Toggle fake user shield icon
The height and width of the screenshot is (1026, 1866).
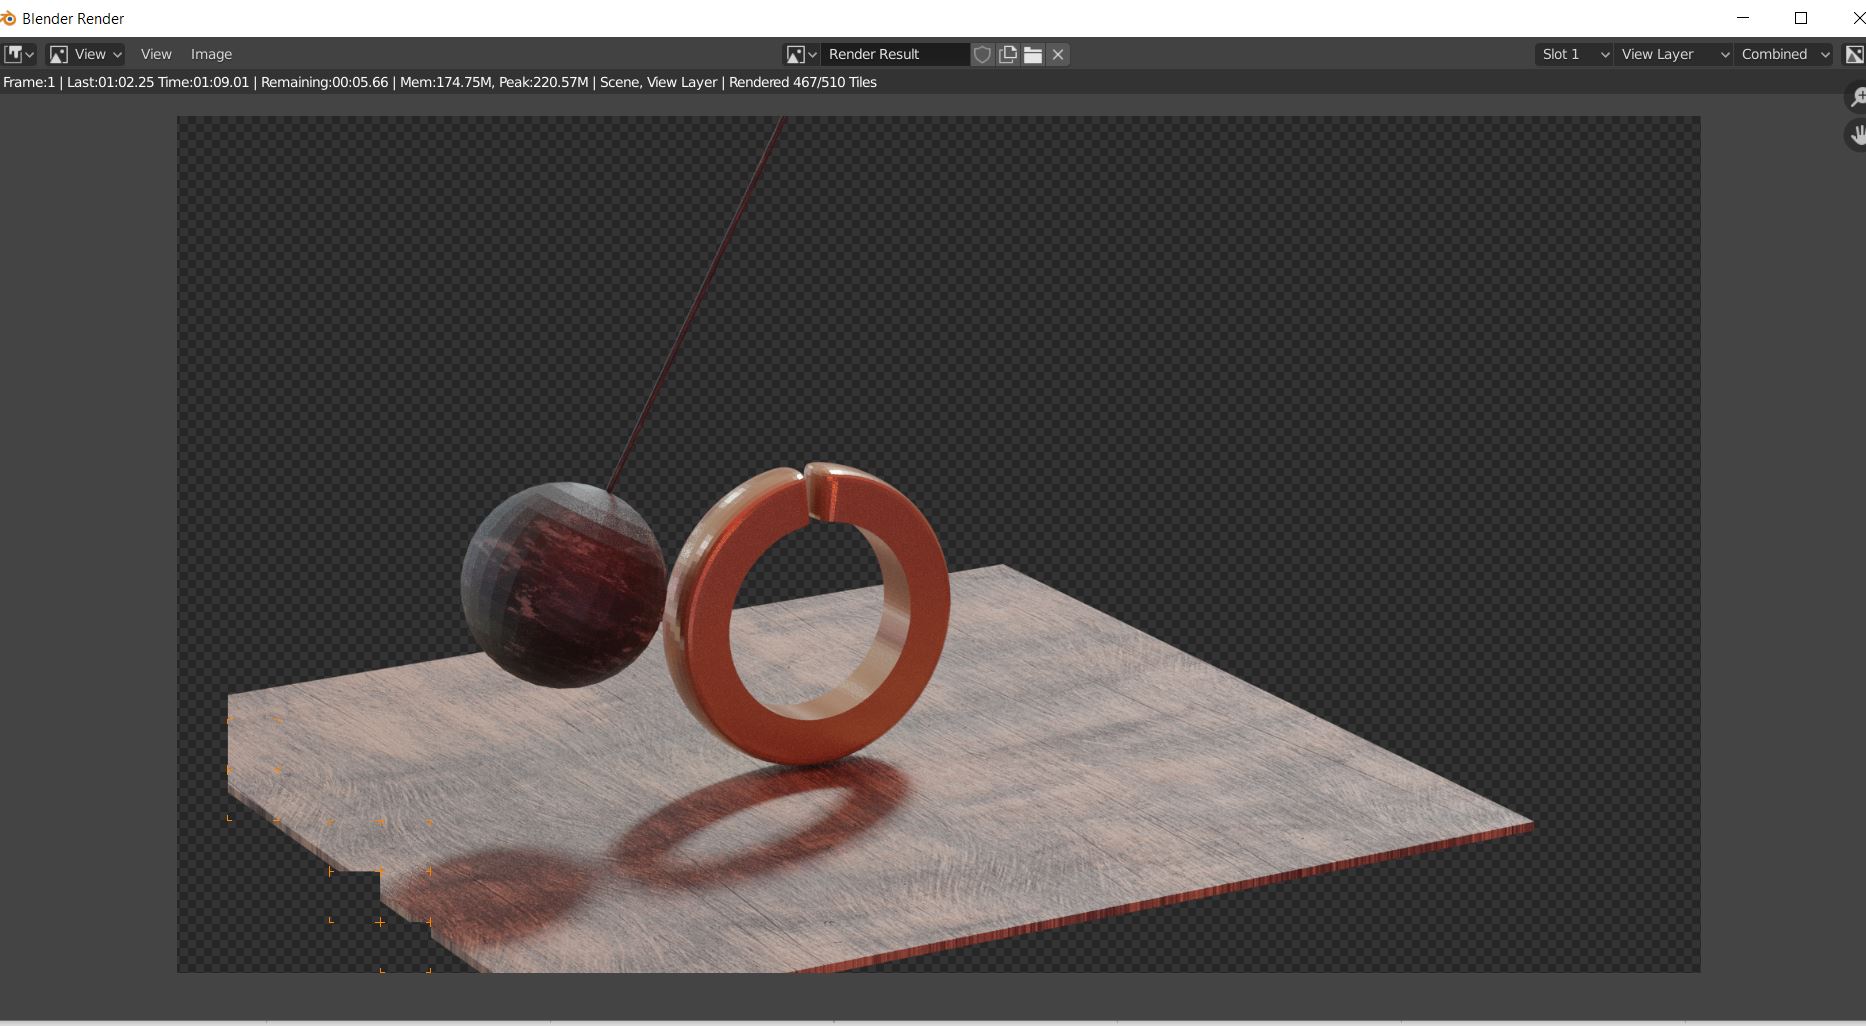[x=982, y=54]
